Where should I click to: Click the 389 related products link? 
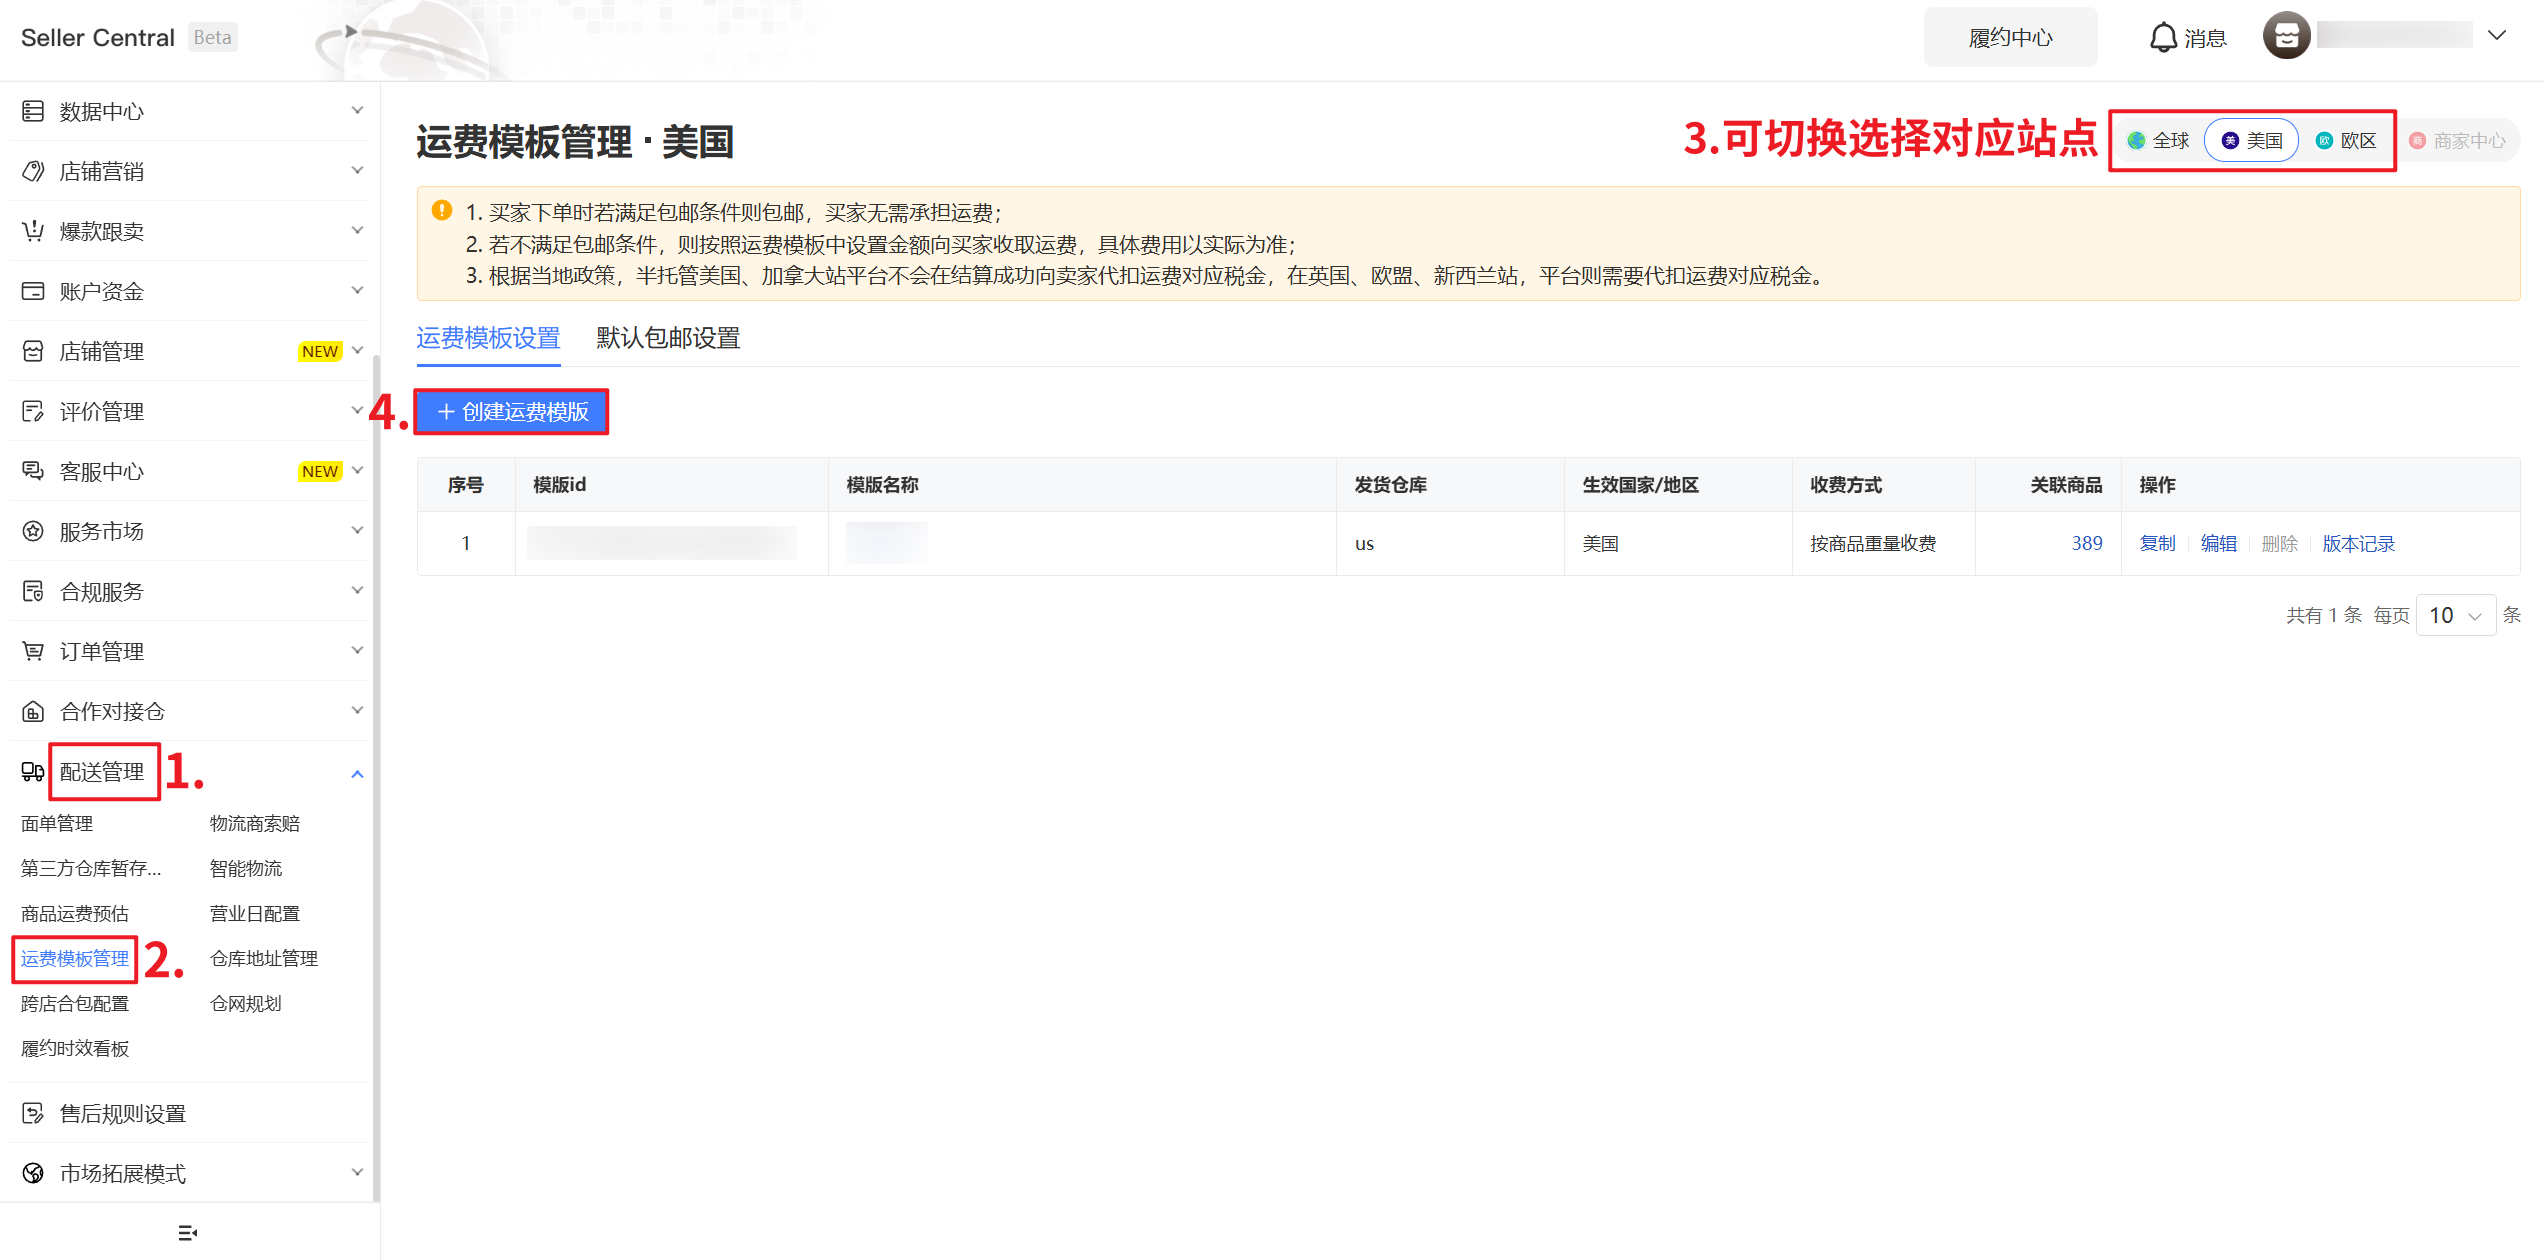pyautogui.click(x=2086, y=543)
